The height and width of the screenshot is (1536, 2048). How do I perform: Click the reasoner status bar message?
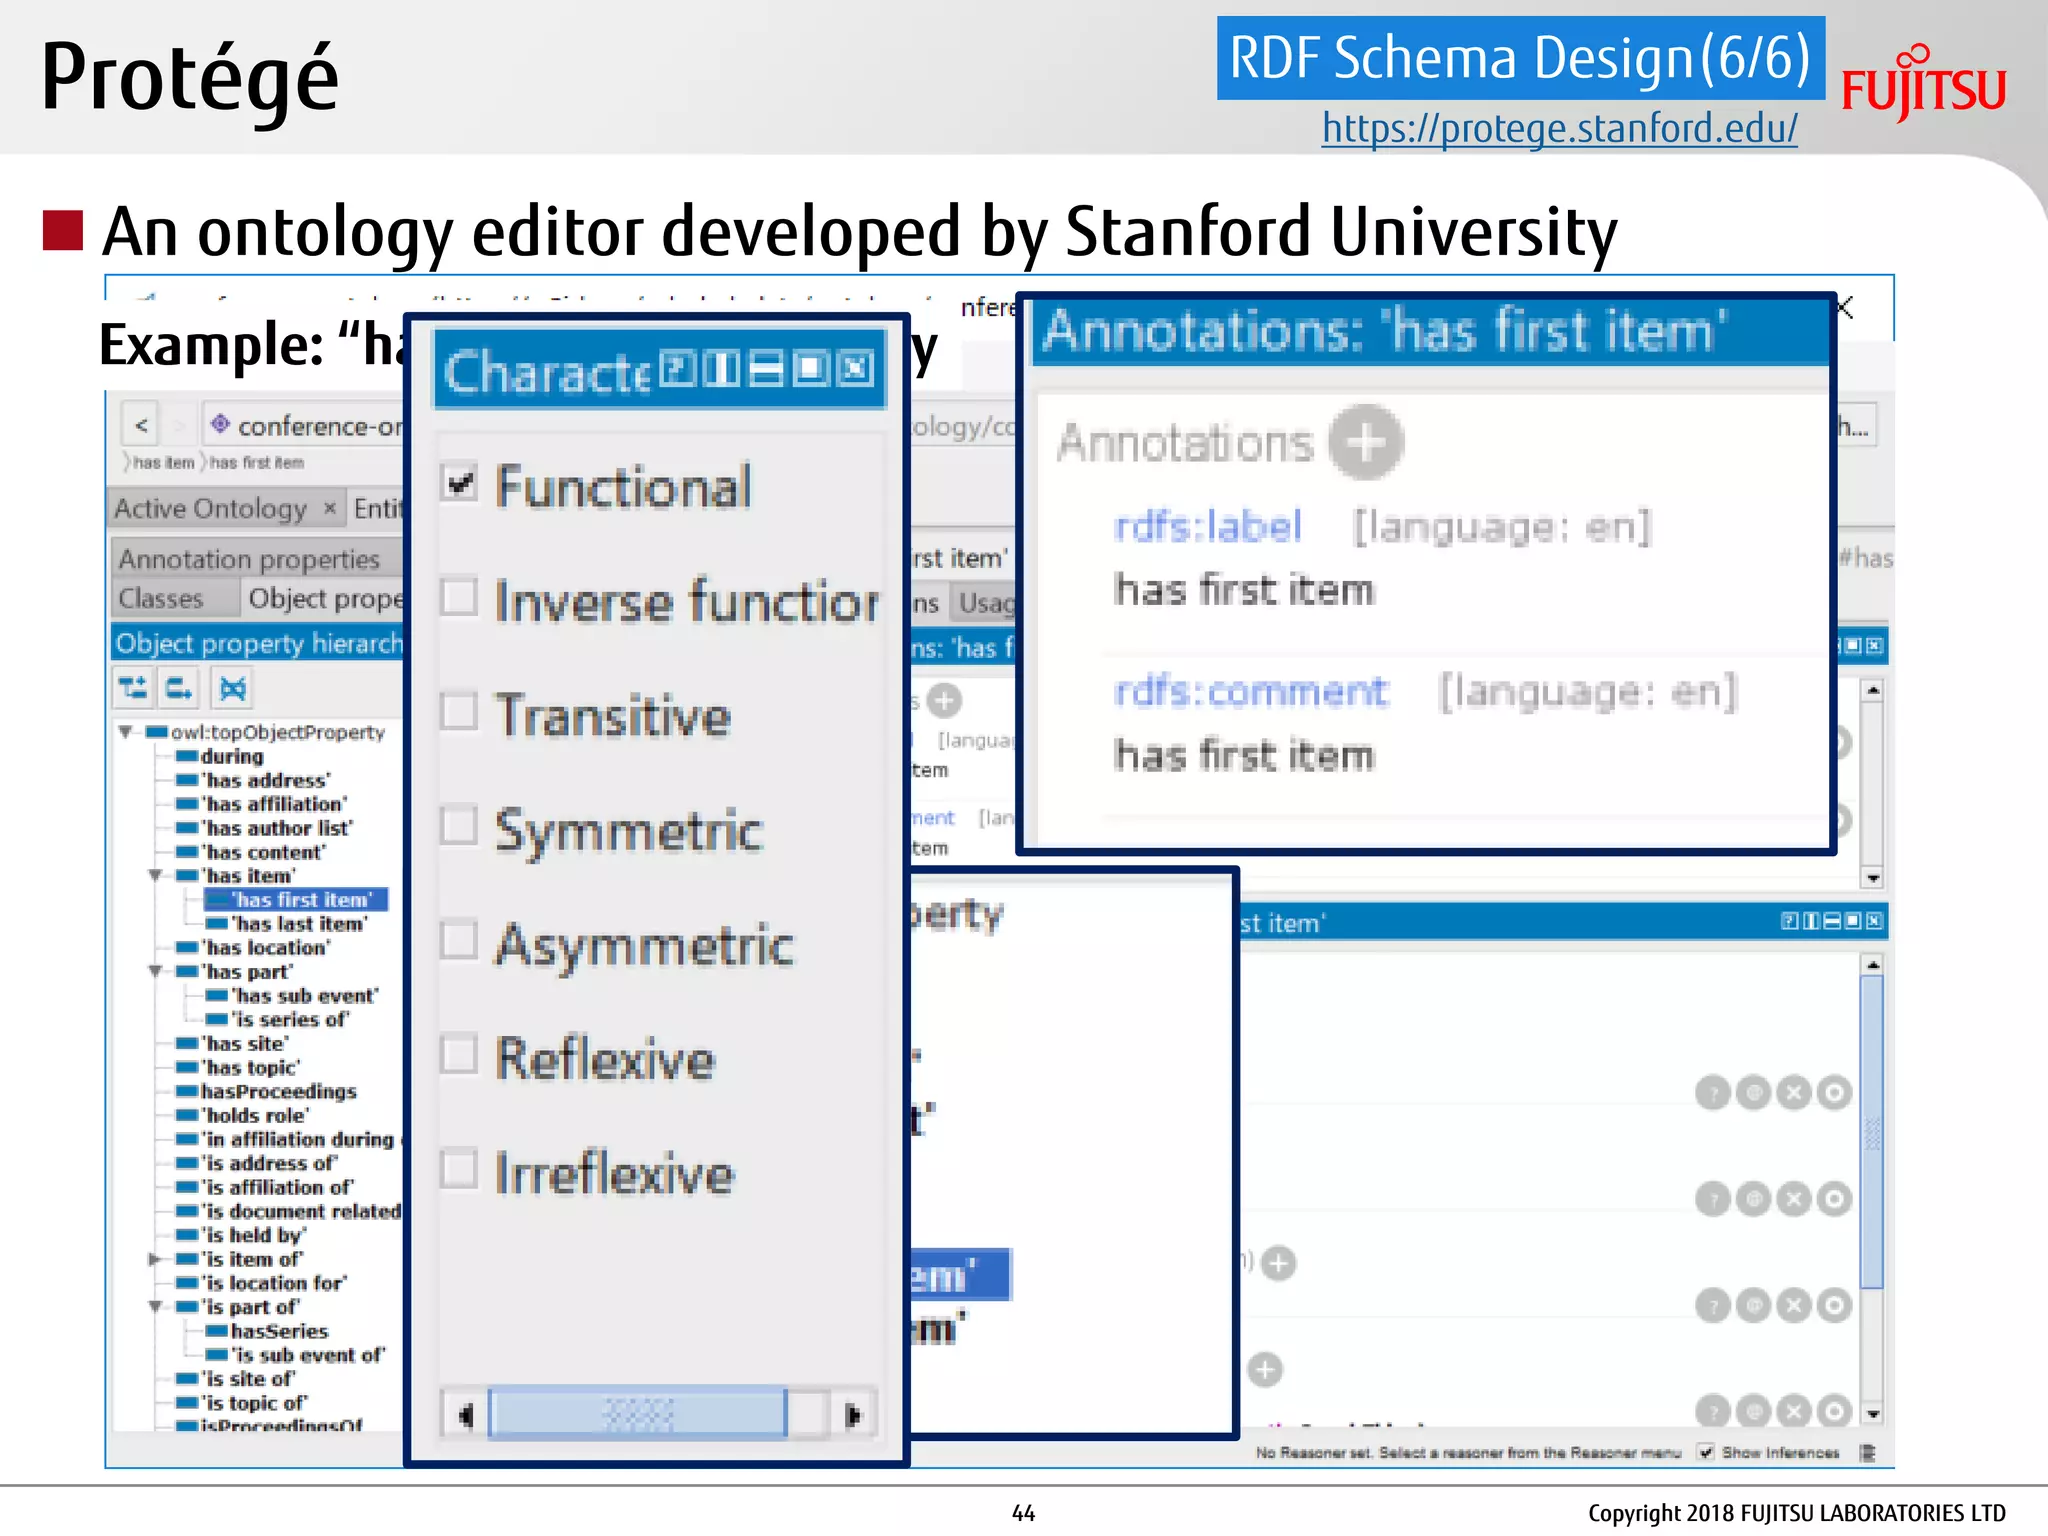click(1468, 1453)
